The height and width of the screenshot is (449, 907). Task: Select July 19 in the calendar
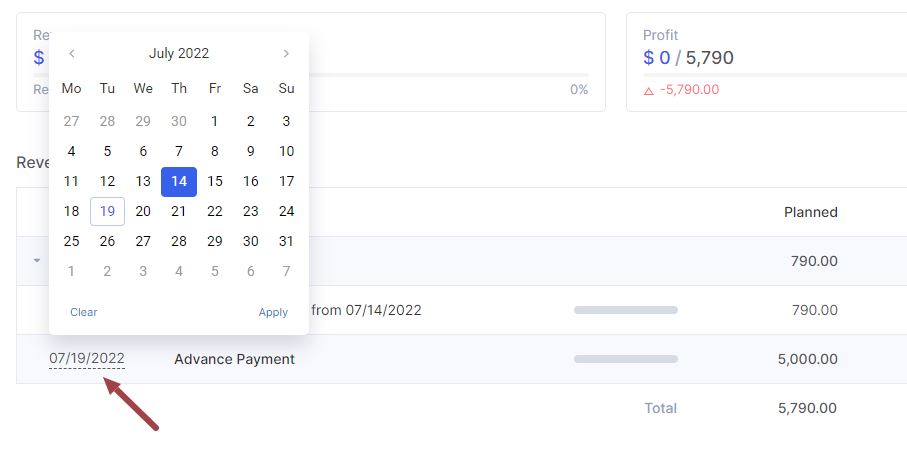tap(107, 212)
